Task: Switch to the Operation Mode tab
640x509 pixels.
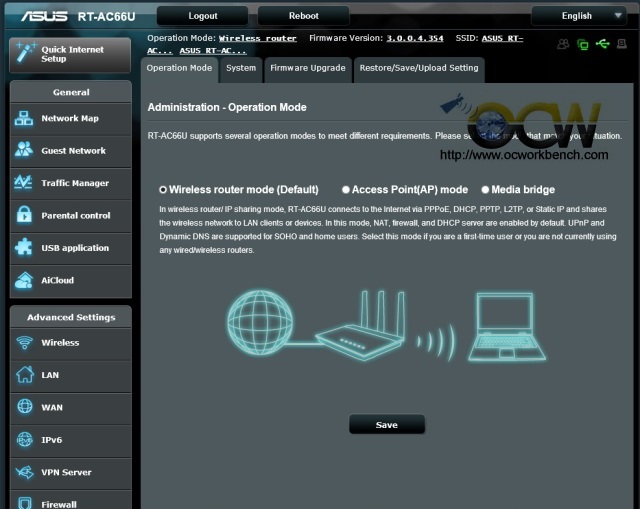Action: click(x=179, y=69)
